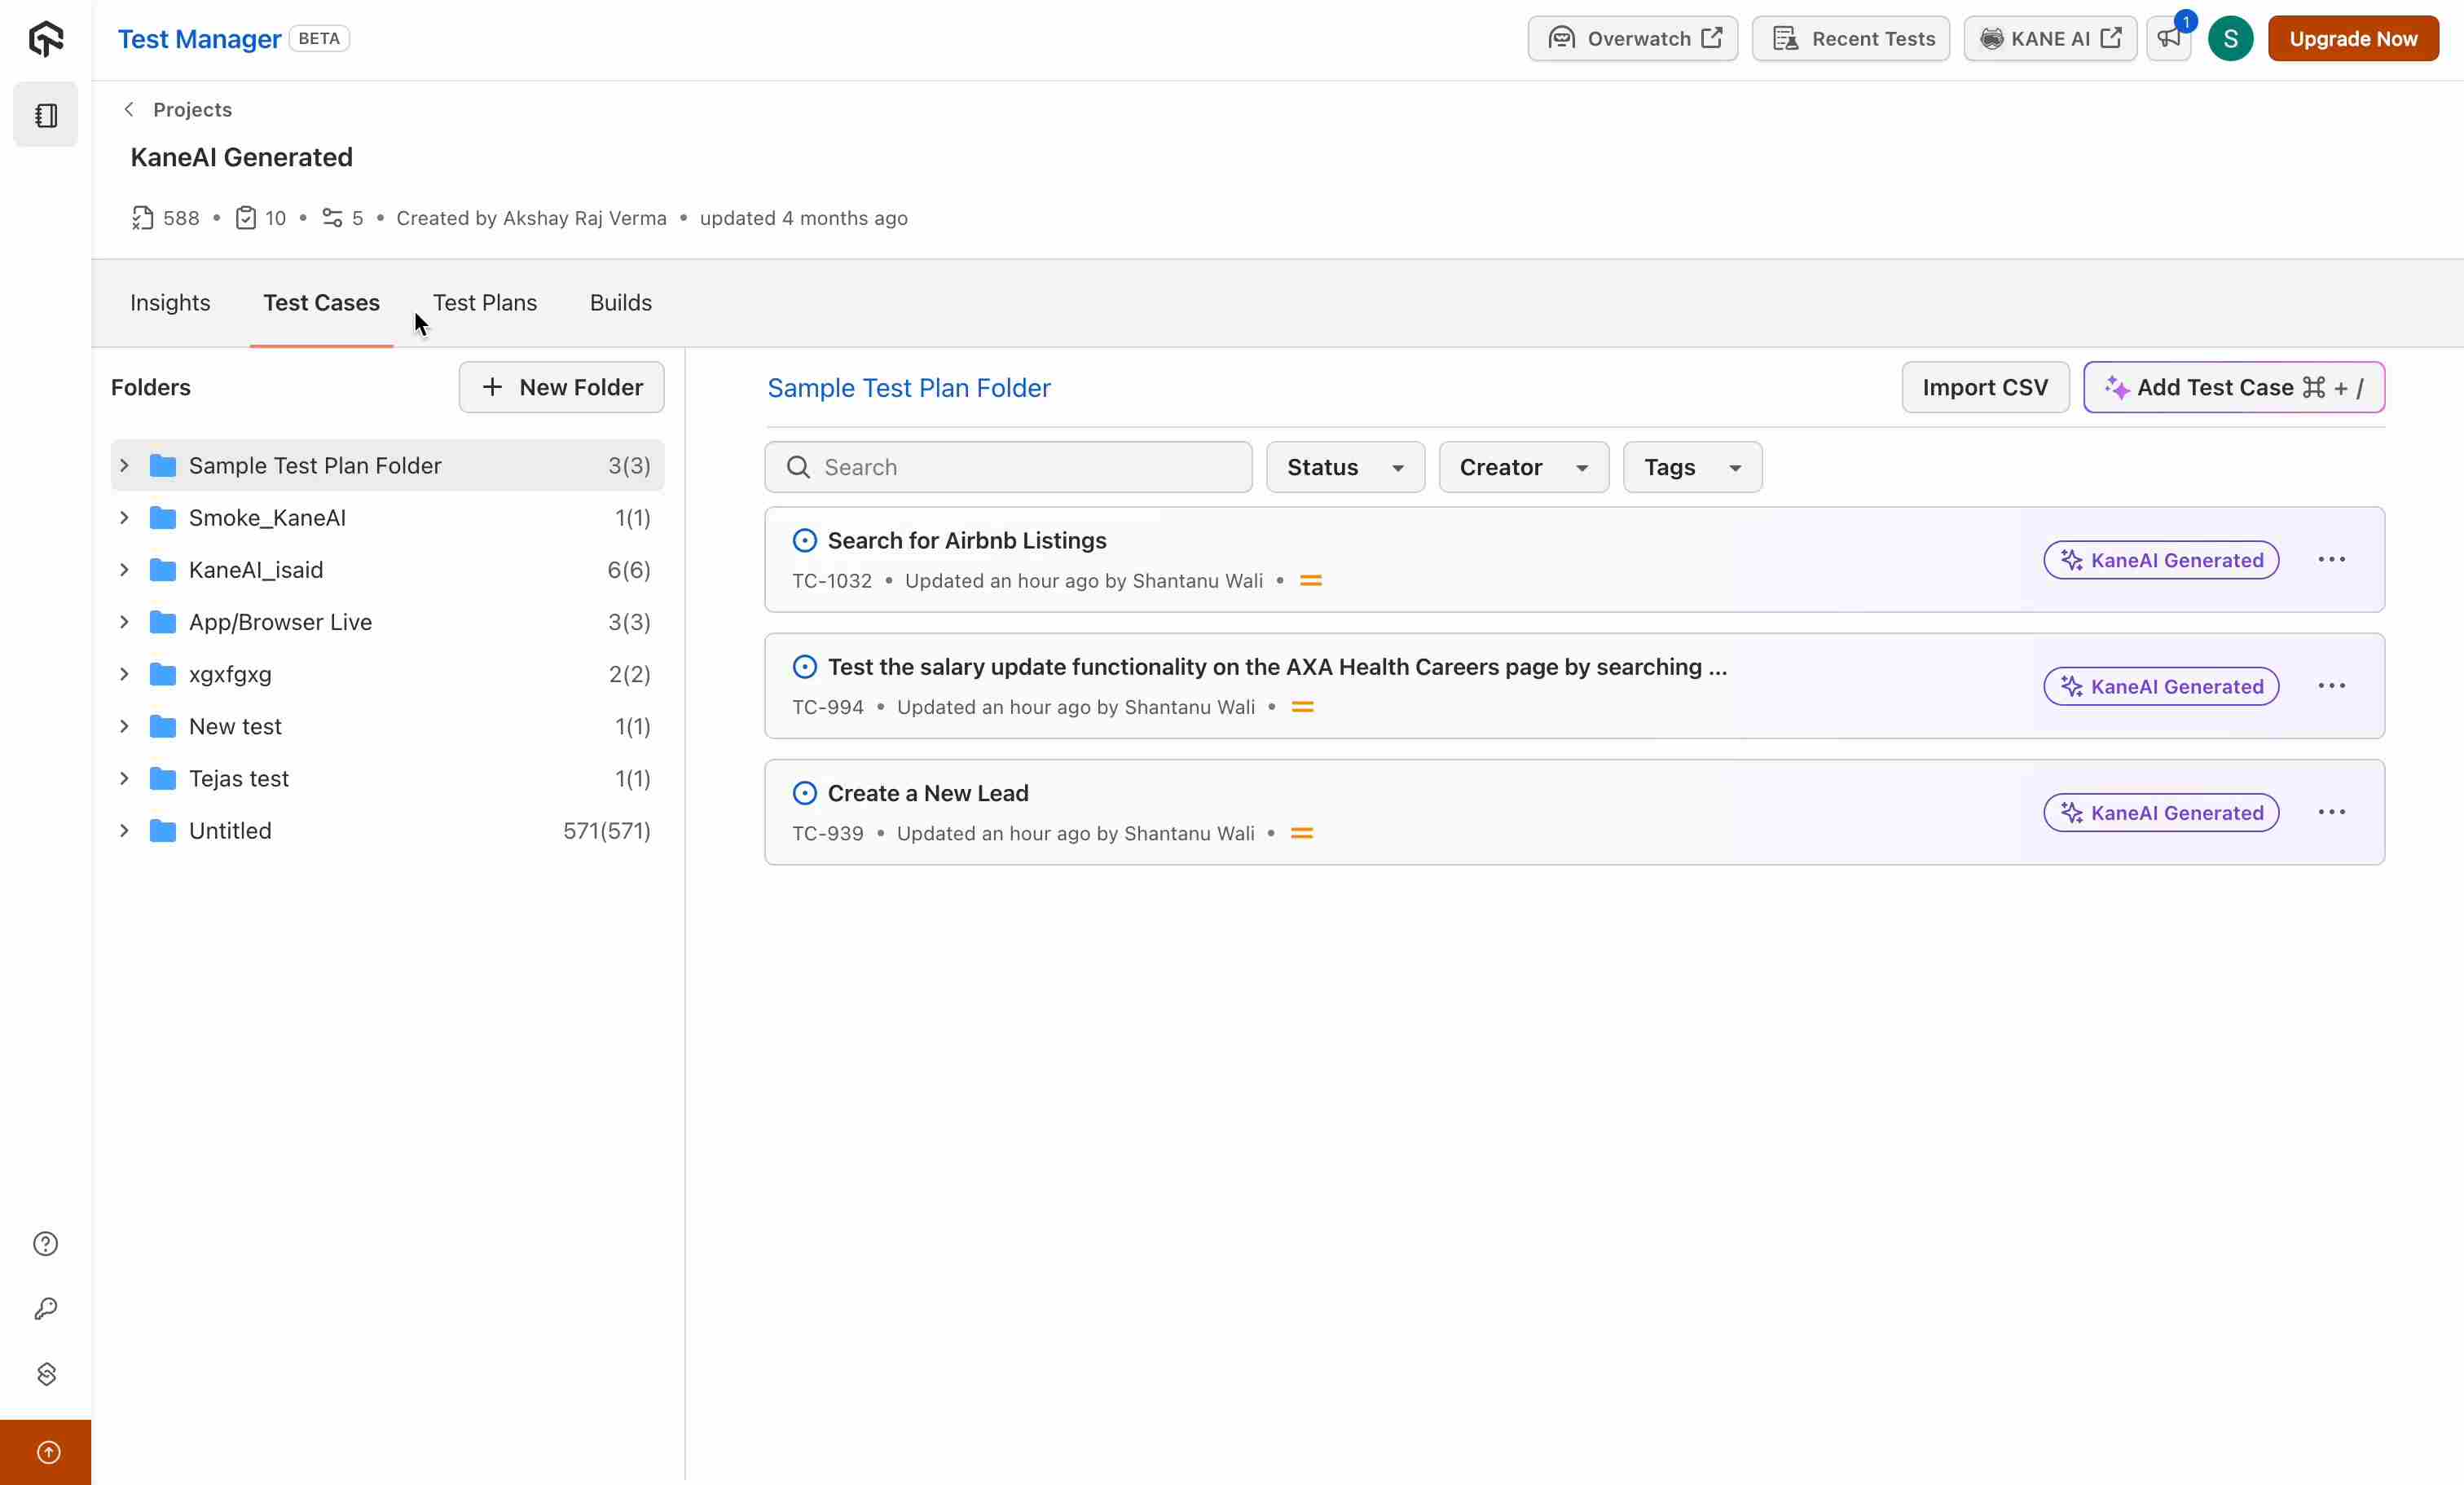Select the App/Browser Live folder row
The width and height of the screenshot is (2464, 1485).
pyautogui.click(x=387, y=622)
